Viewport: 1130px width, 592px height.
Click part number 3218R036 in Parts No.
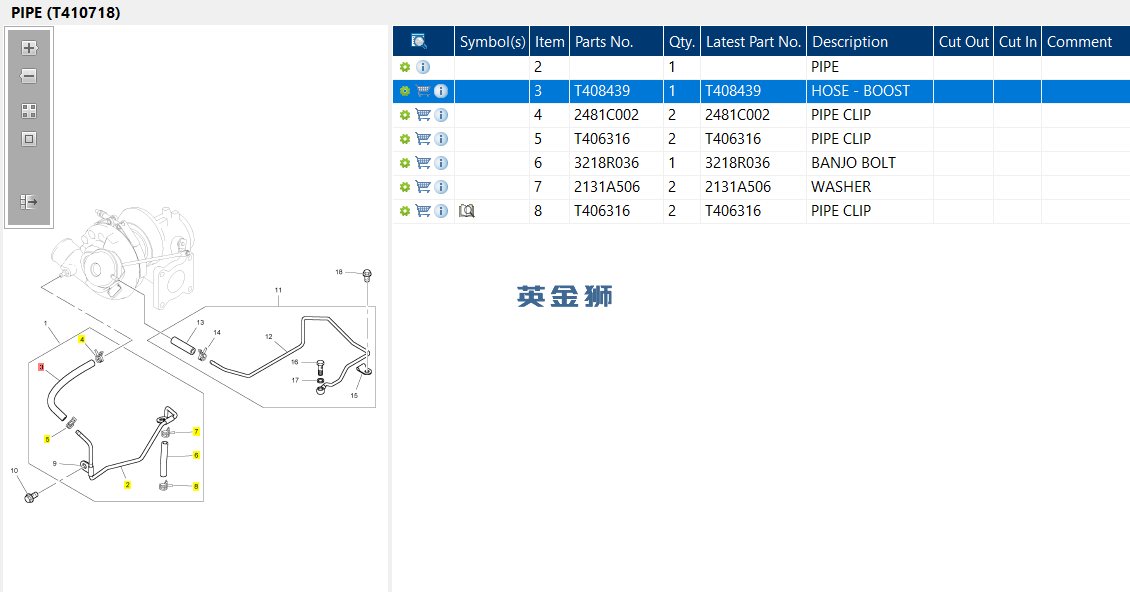click(606, 163)
